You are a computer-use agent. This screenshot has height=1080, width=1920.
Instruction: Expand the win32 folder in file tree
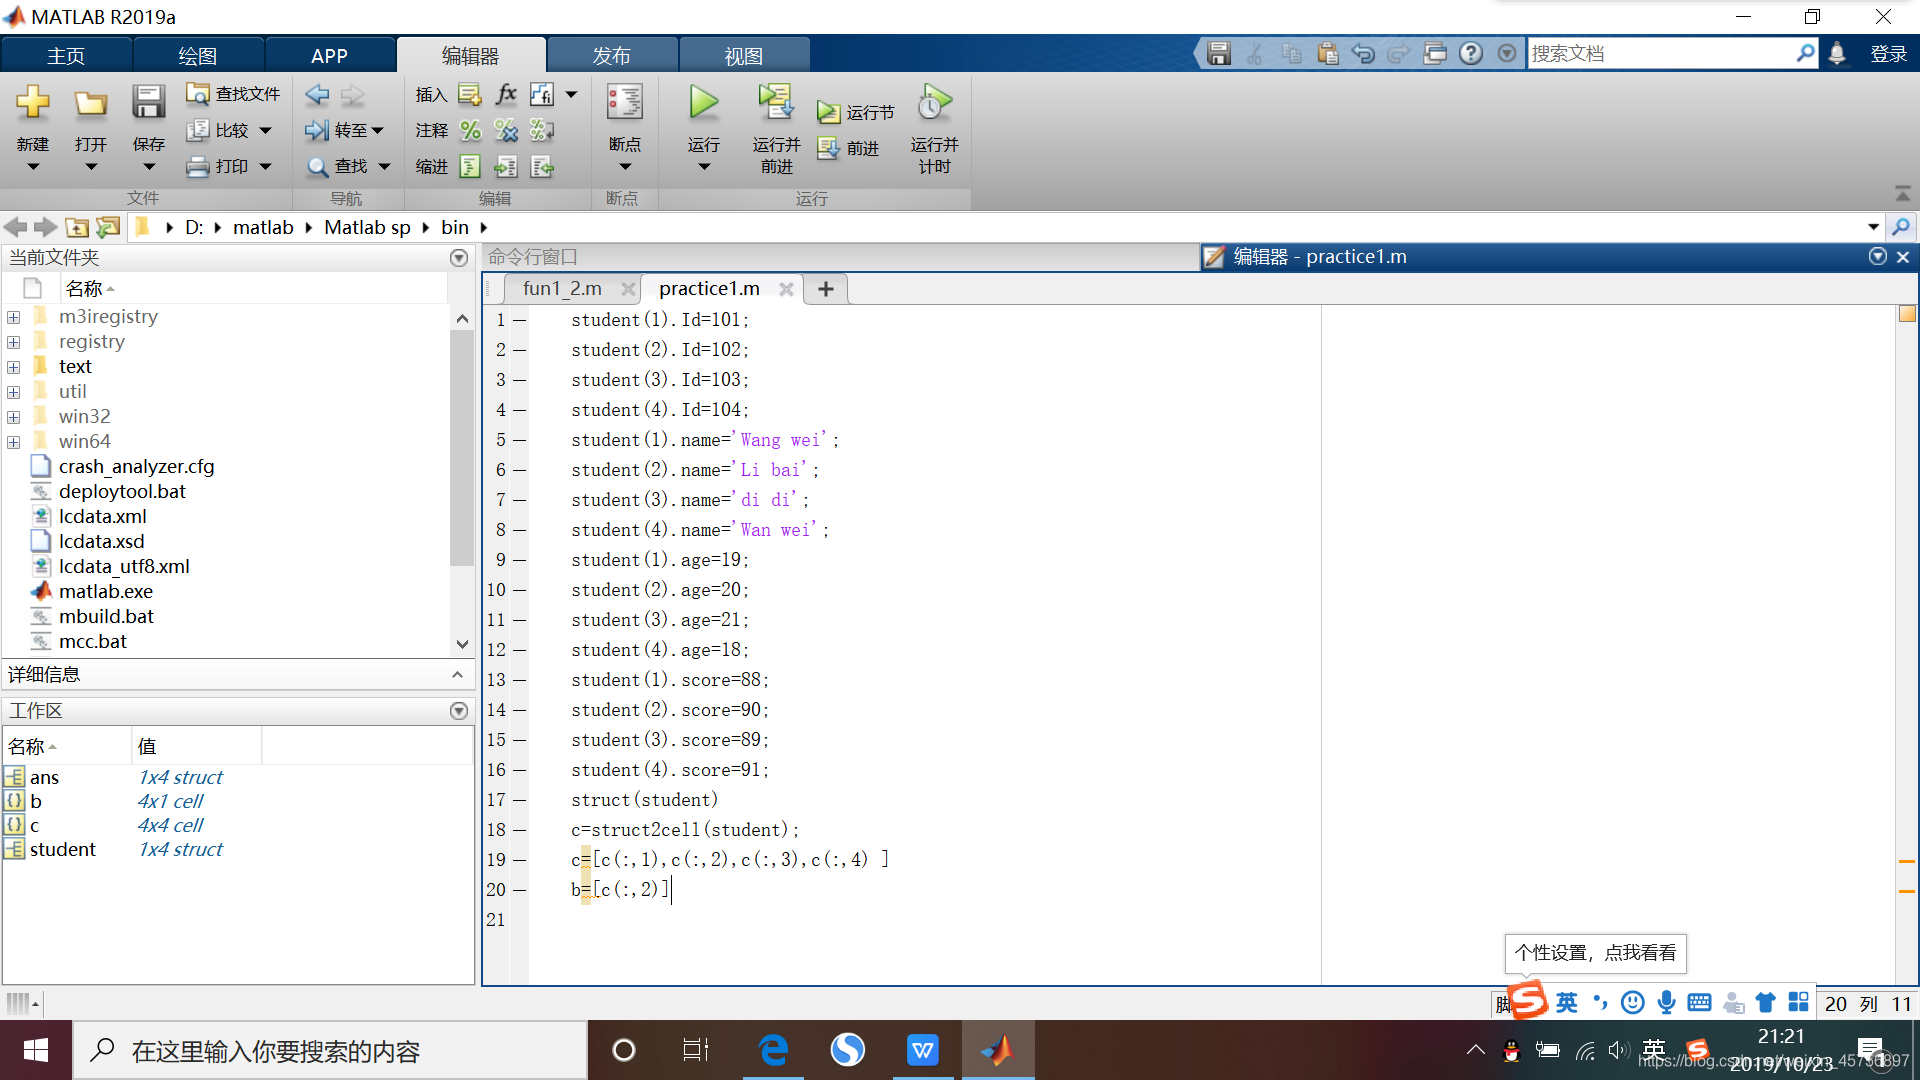click(15, 417)
